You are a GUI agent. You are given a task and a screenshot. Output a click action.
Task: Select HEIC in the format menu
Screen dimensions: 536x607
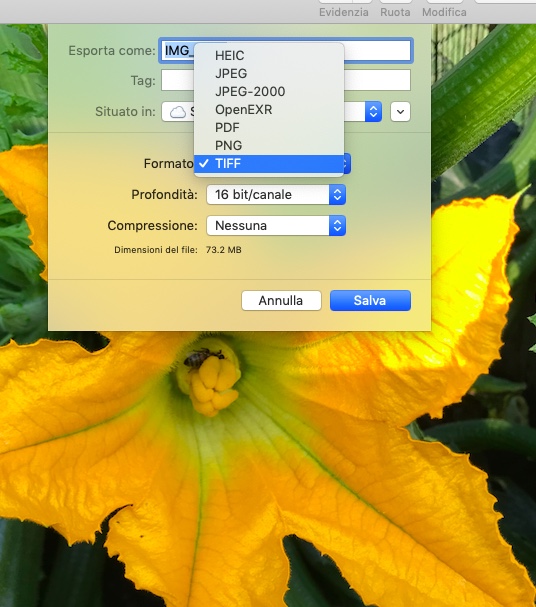click(x=269, y=55)
